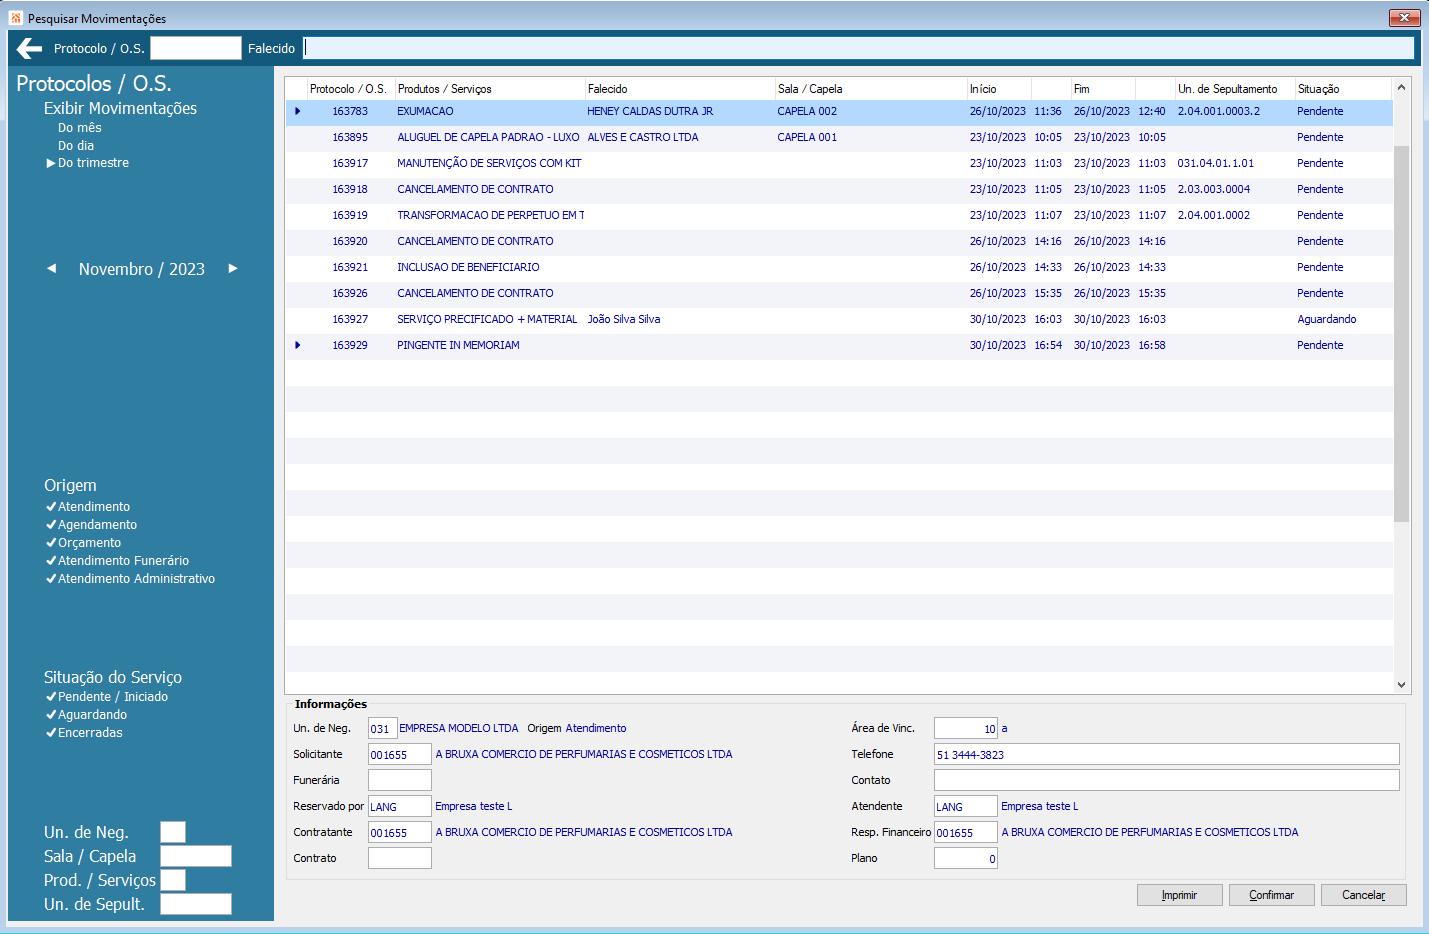Go to next month arrow
The width and height of the screenshot is (1429, 934).
click(x=233, y=268)
